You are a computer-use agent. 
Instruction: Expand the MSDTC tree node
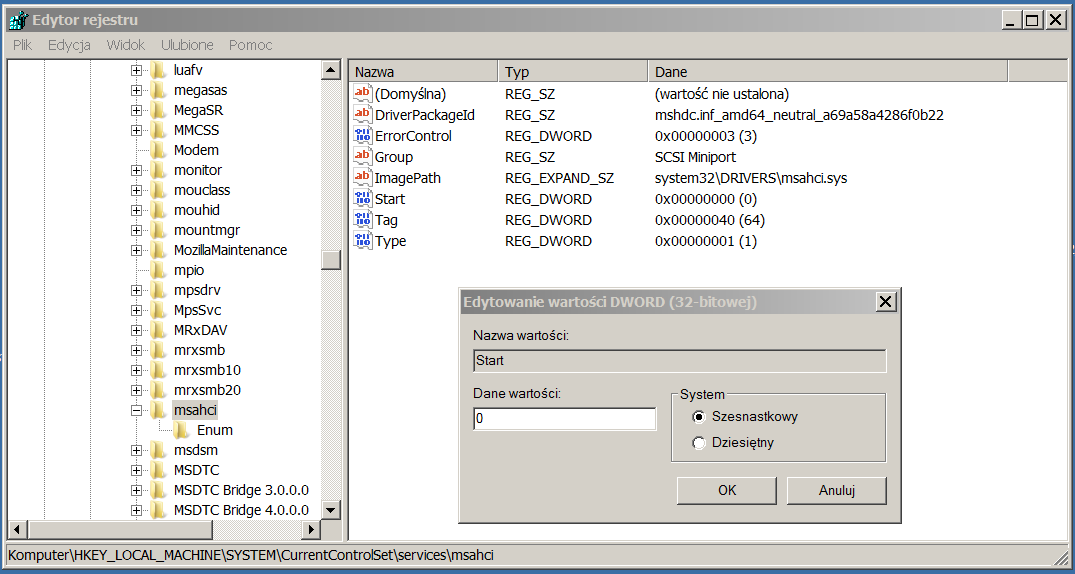point(136,470)
